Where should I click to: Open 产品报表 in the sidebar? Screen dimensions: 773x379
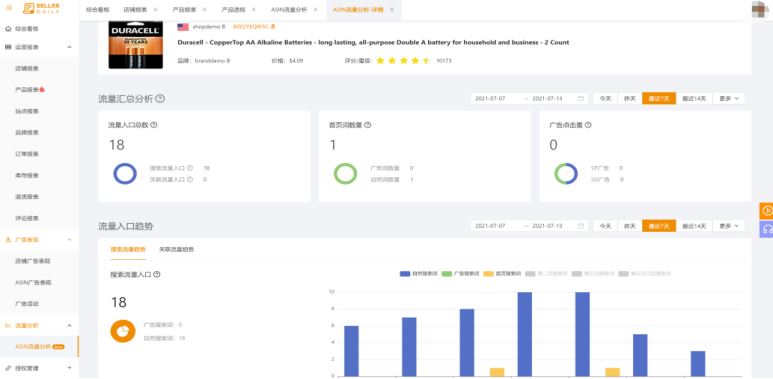click(27, 90)
